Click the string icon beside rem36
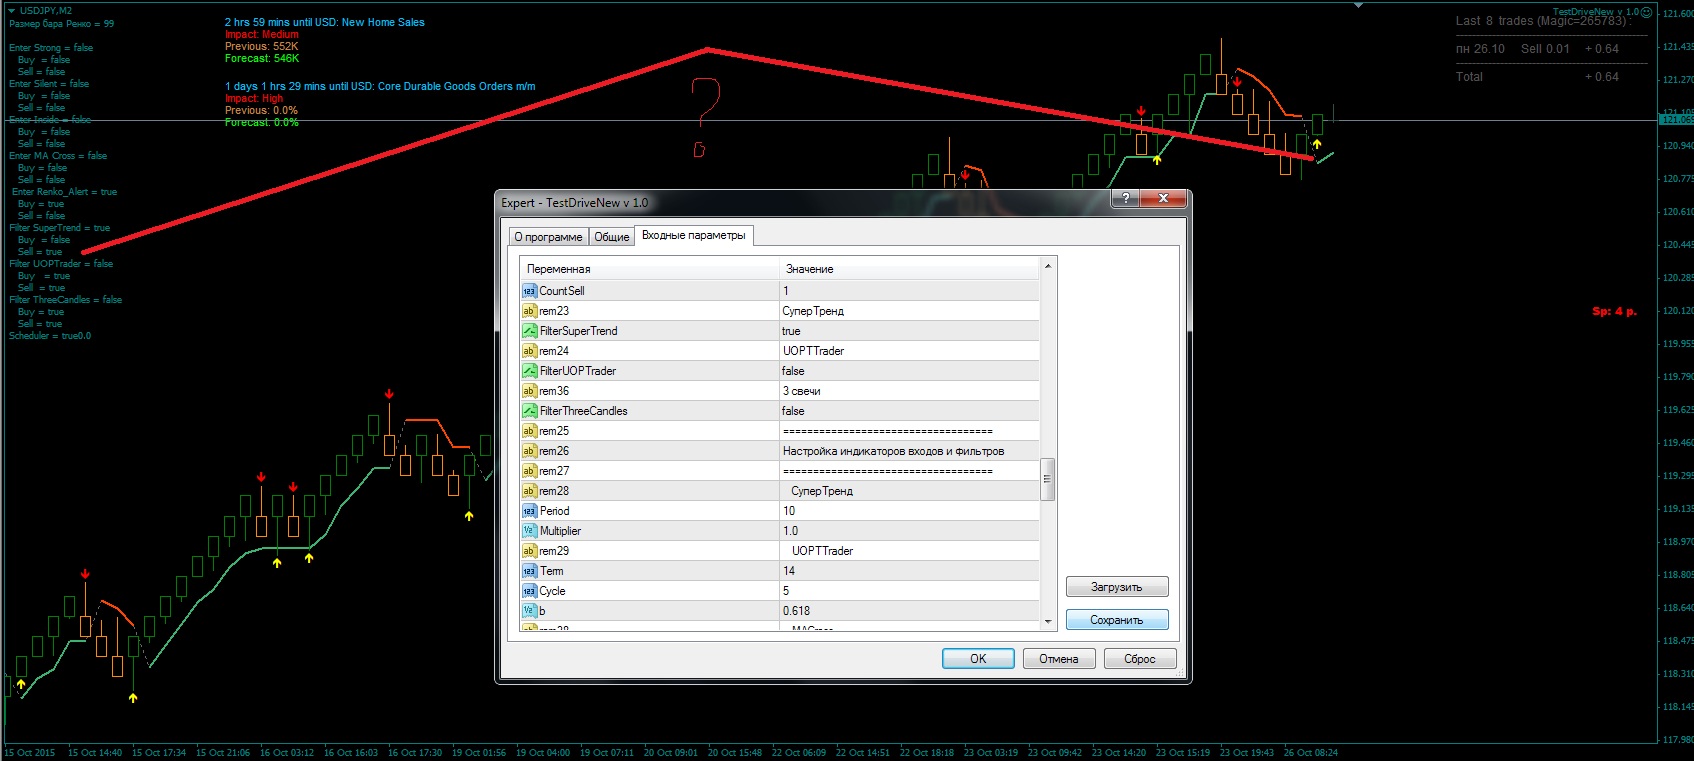This screenshot has height=761, width=1694. coord(529,391)
